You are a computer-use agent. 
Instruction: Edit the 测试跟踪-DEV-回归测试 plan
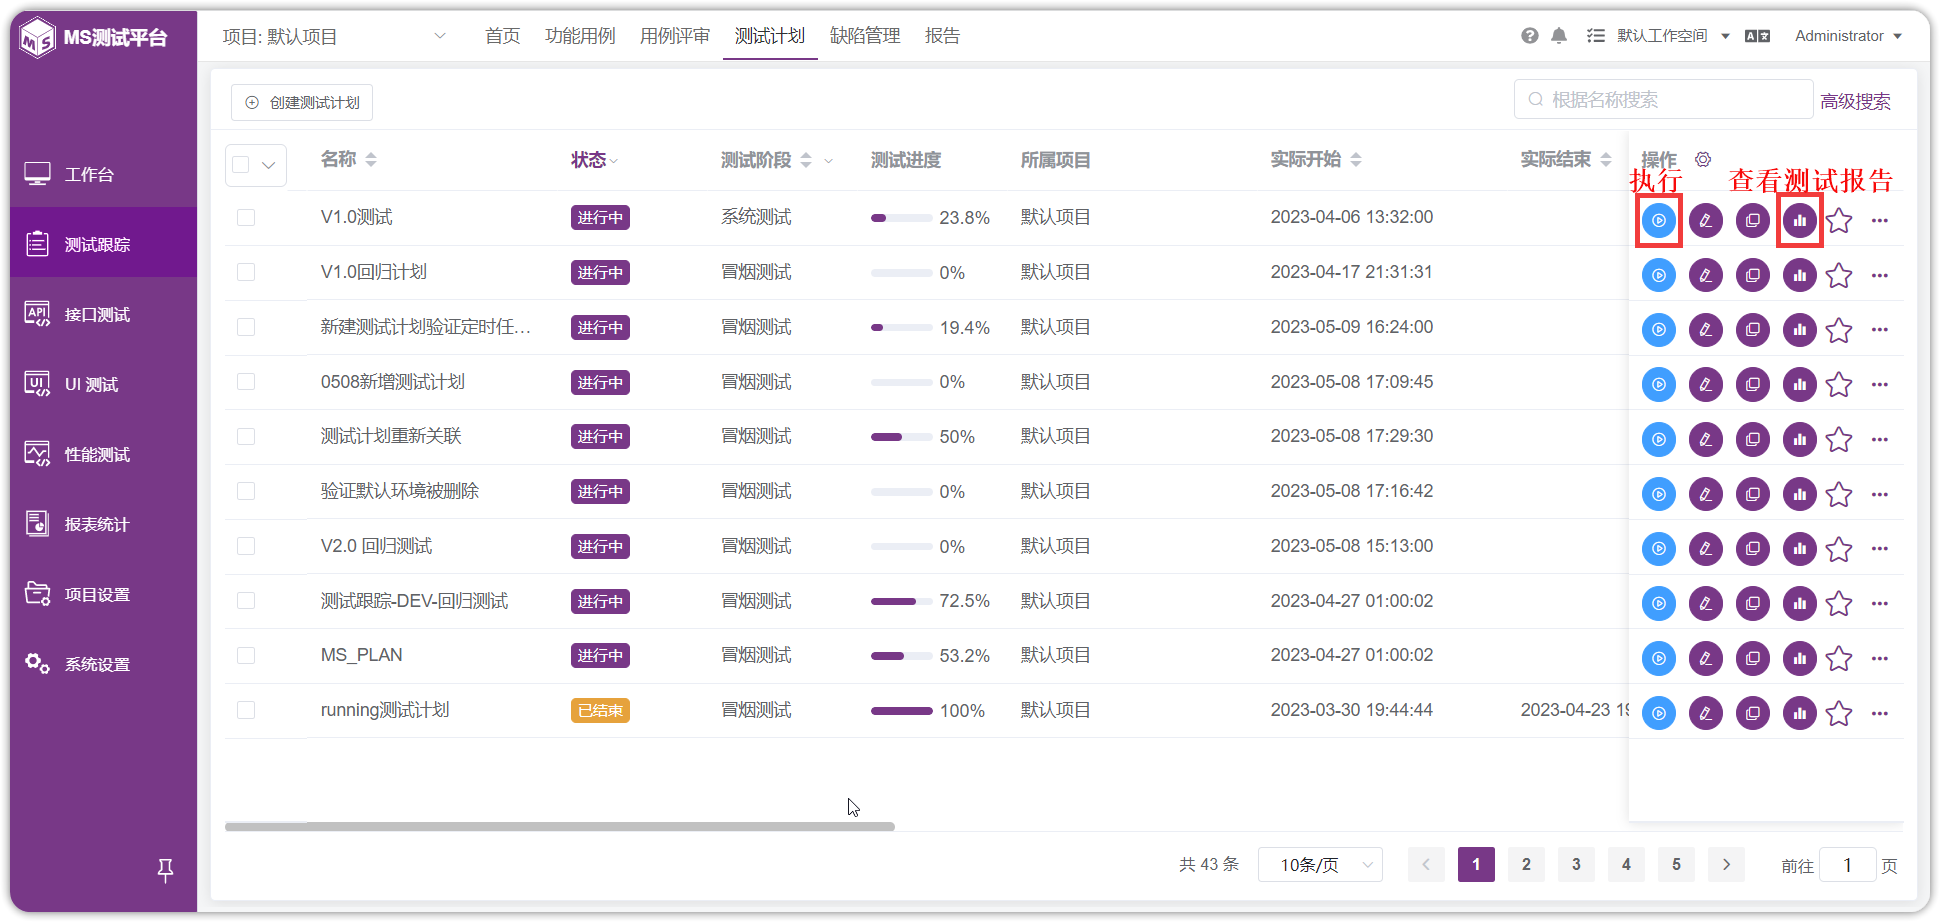[1705, 603]
